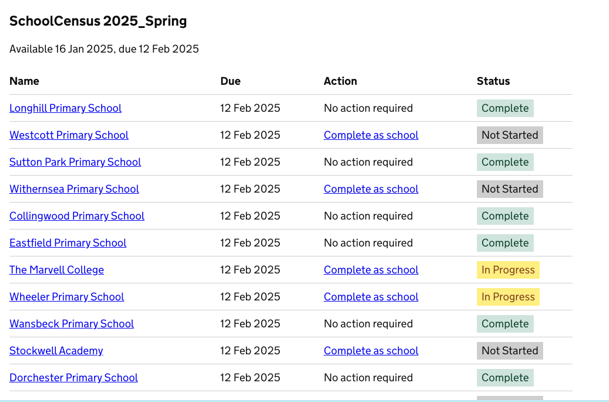Click 'Complete as school' for Withernsea Primary
The width and height of the screenshot is (609, 402).
[371, 189]
